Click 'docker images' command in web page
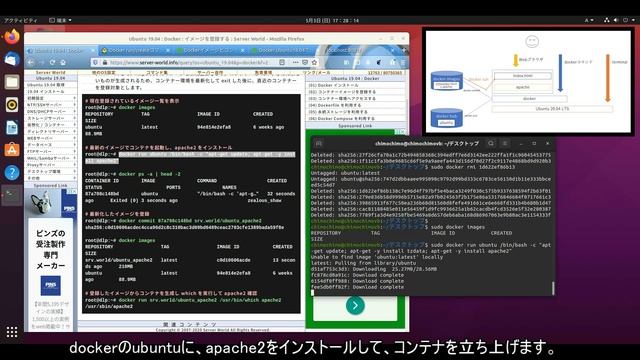This screenshot has width=640, height=360. [x=136, y=107]
